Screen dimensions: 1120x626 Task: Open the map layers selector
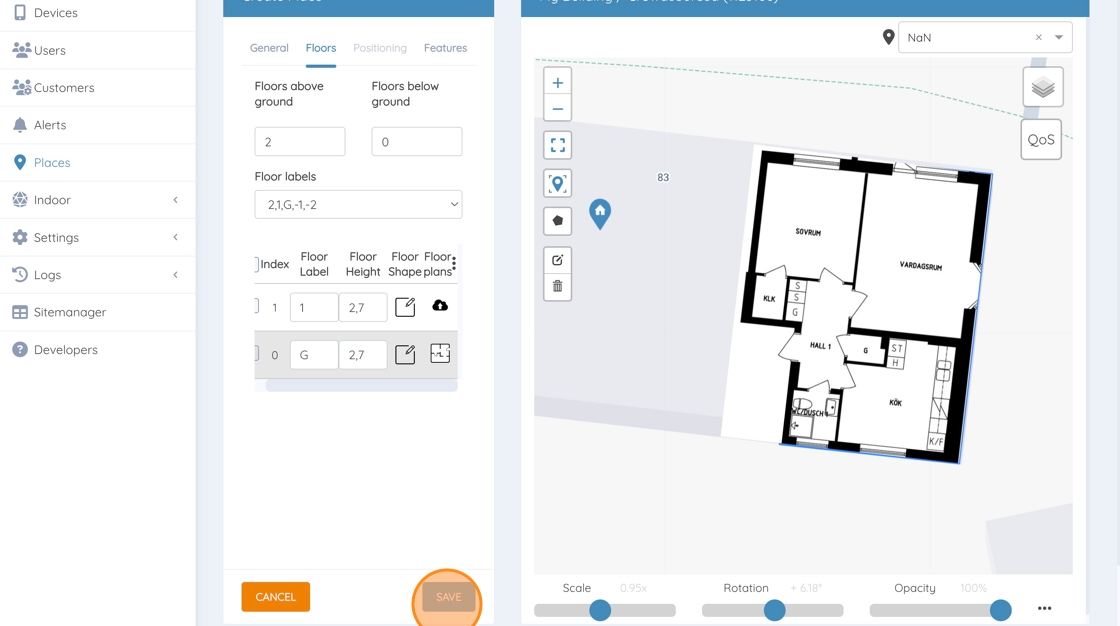click(1043, 87)
